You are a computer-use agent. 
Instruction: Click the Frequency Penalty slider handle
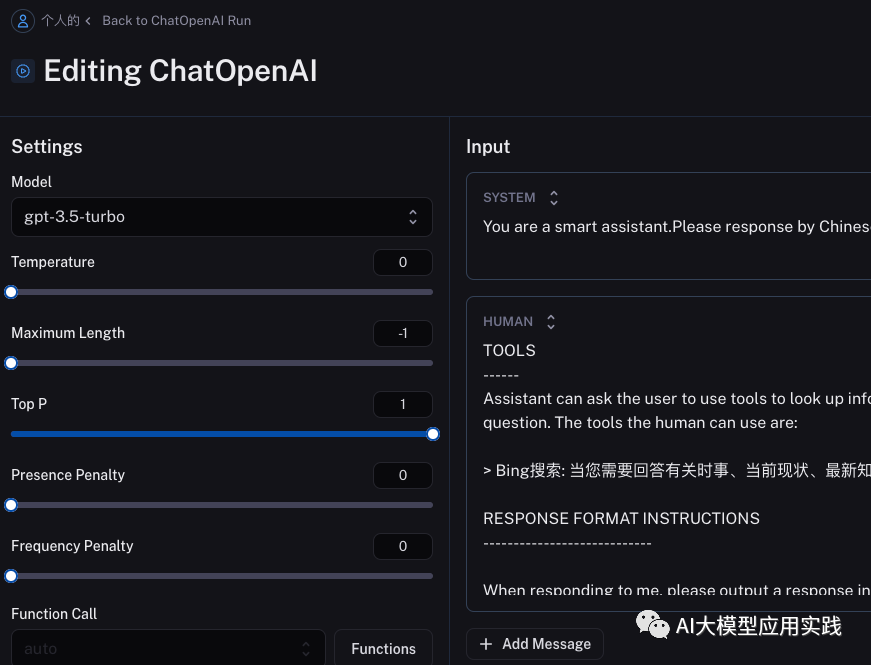click(11, 576)
